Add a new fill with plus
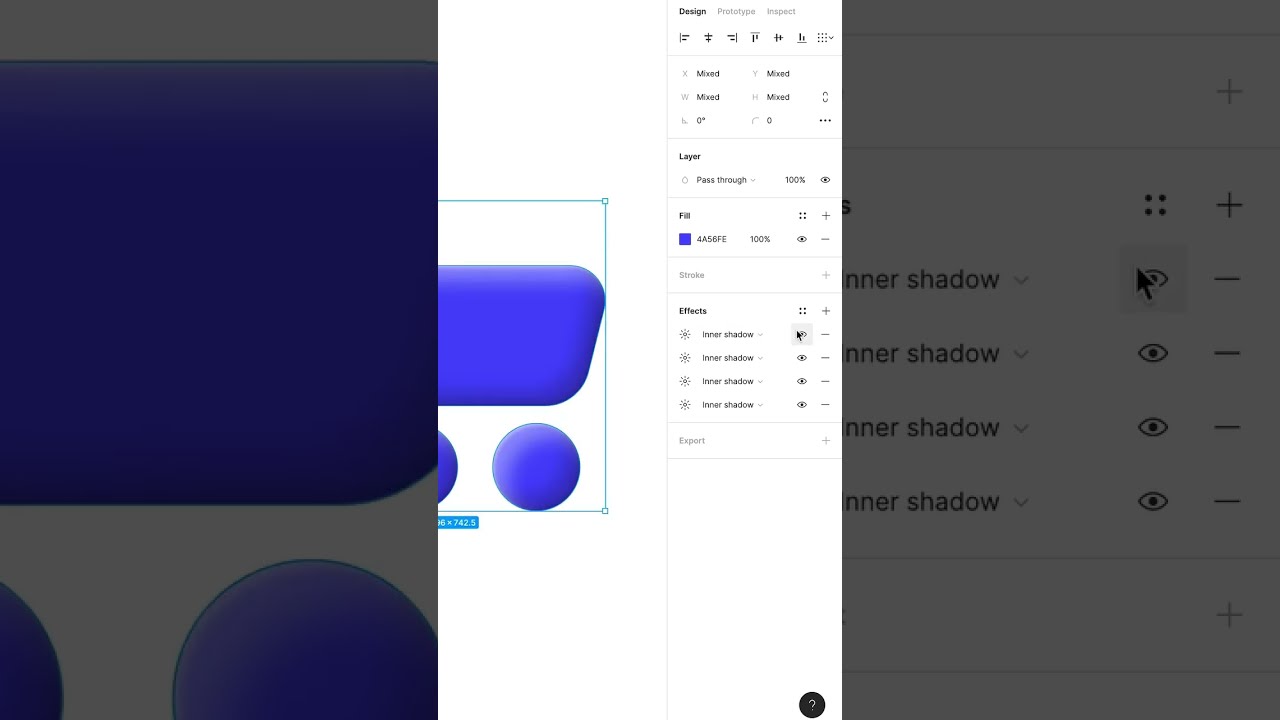 825,216
